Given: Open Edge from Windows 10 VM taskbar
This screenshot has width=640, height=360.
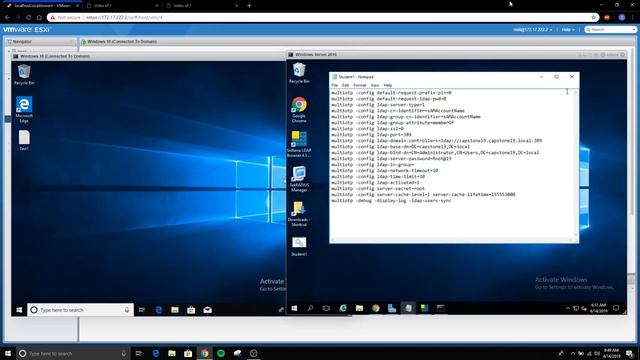Looking at the screenshot, I should point(158,310).
